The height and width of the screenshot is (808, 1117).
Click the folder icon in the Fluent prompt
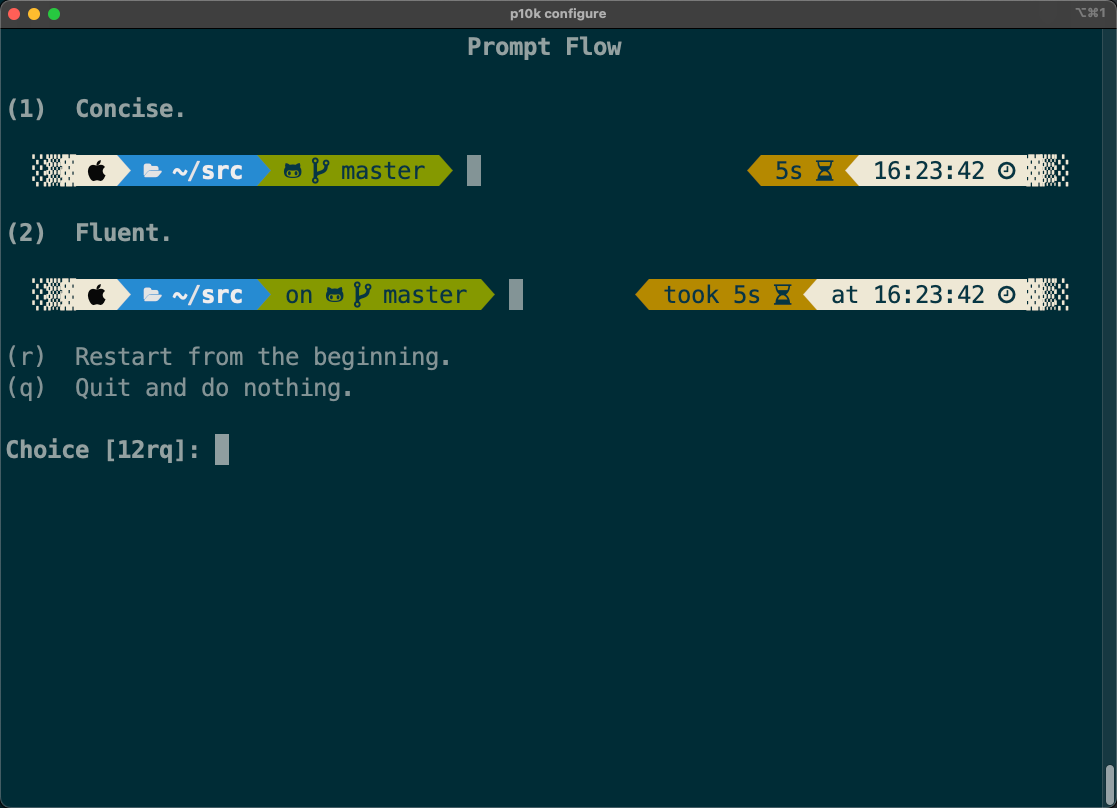[x=152, y=295]
